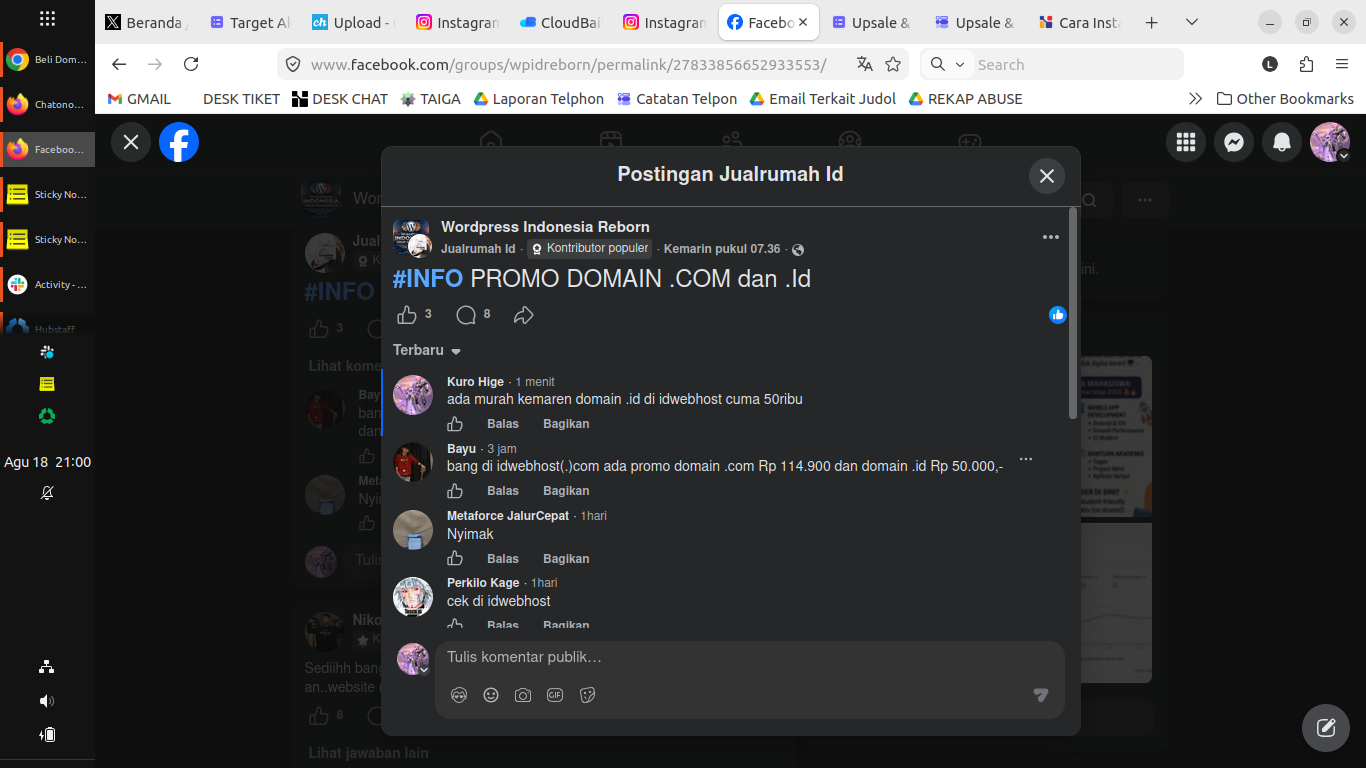List all open tabs with the chevron
The height and width of the screenshot is (768, 1366).
(x=1191, y=22)
